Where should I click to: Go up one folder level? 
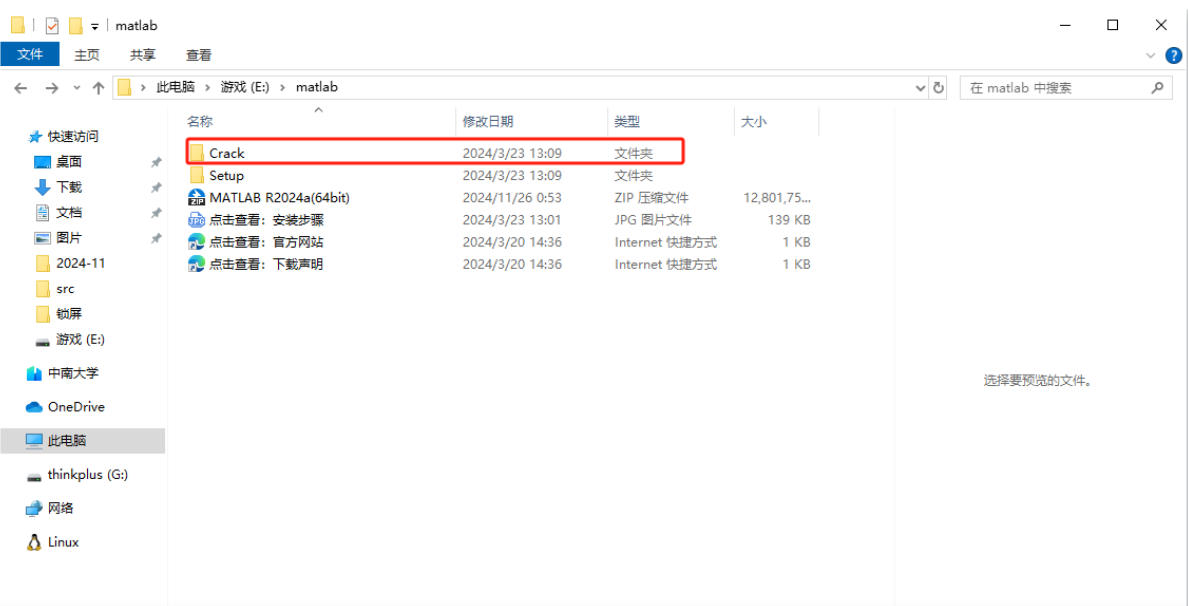click(98, 88)
